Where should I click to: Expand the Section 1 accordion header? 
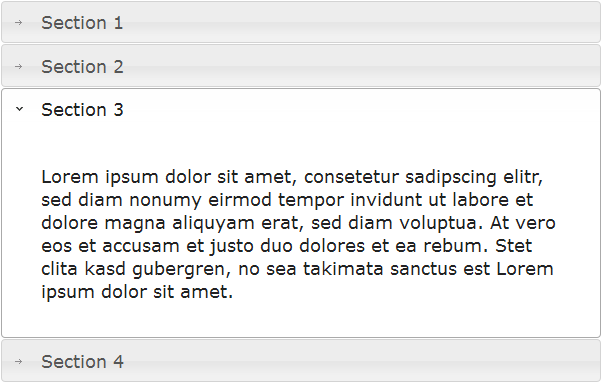pos(301,22)
